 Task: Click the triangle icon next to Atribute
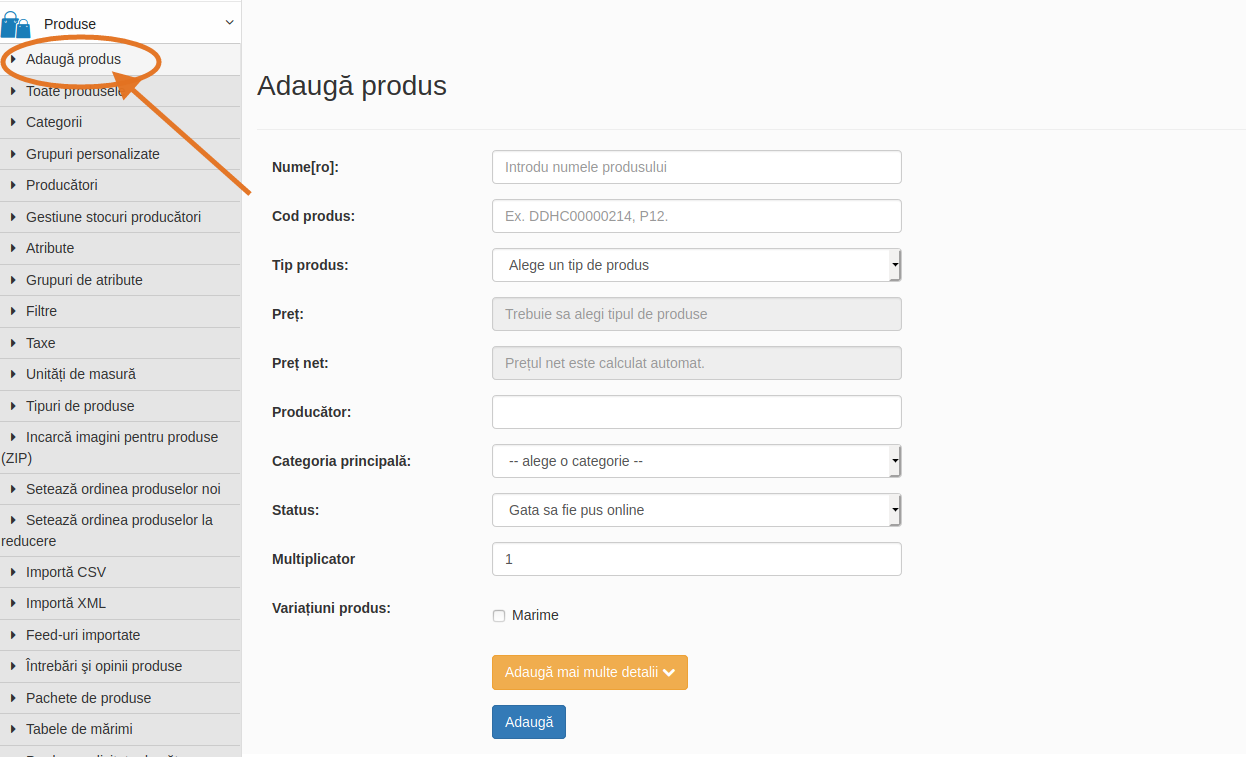[13, 248]
